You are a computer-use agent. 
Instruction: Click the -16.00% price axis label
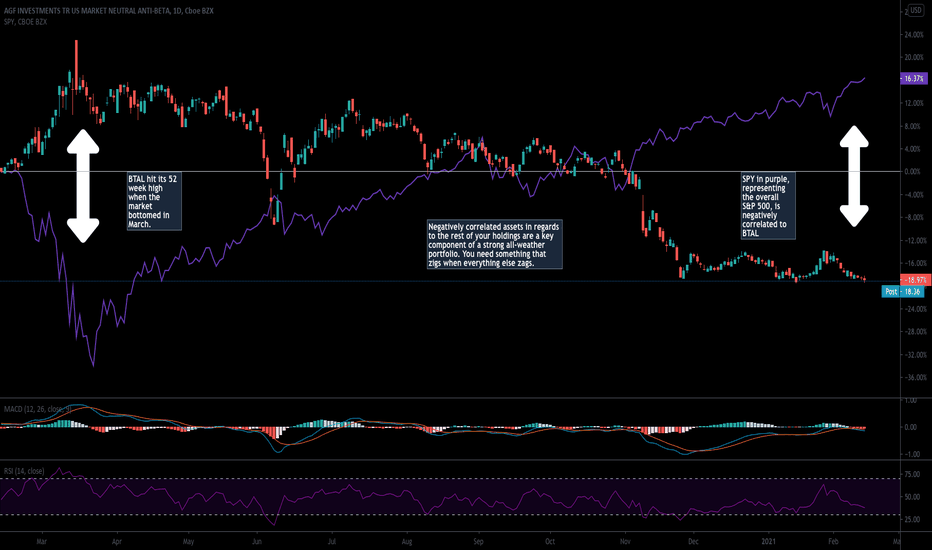click(914, 263)
